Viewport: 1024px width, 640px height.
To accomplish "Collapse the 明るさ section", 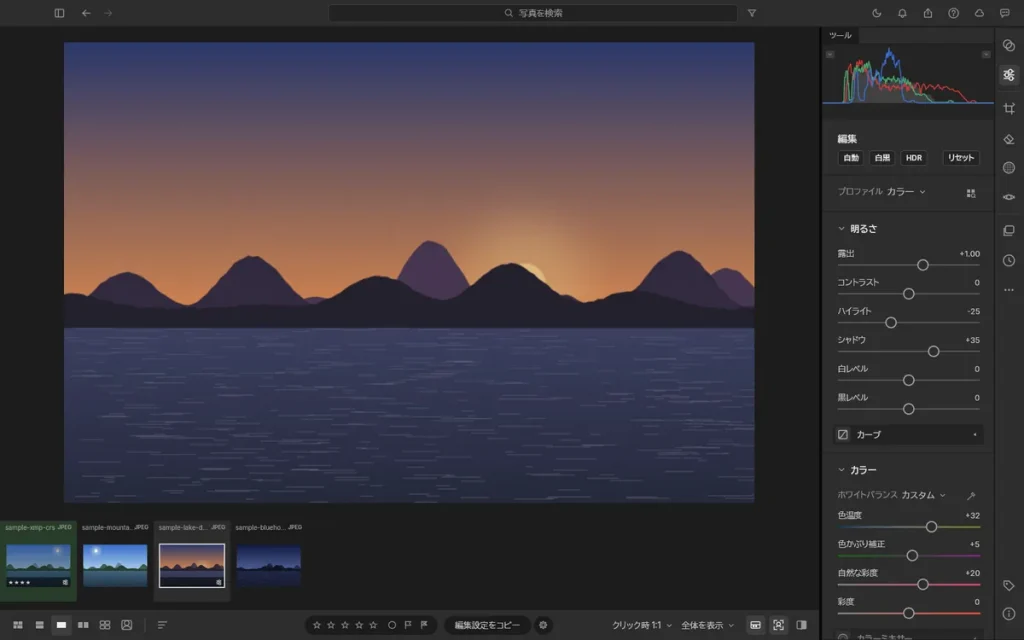I will tap(841, 229).
